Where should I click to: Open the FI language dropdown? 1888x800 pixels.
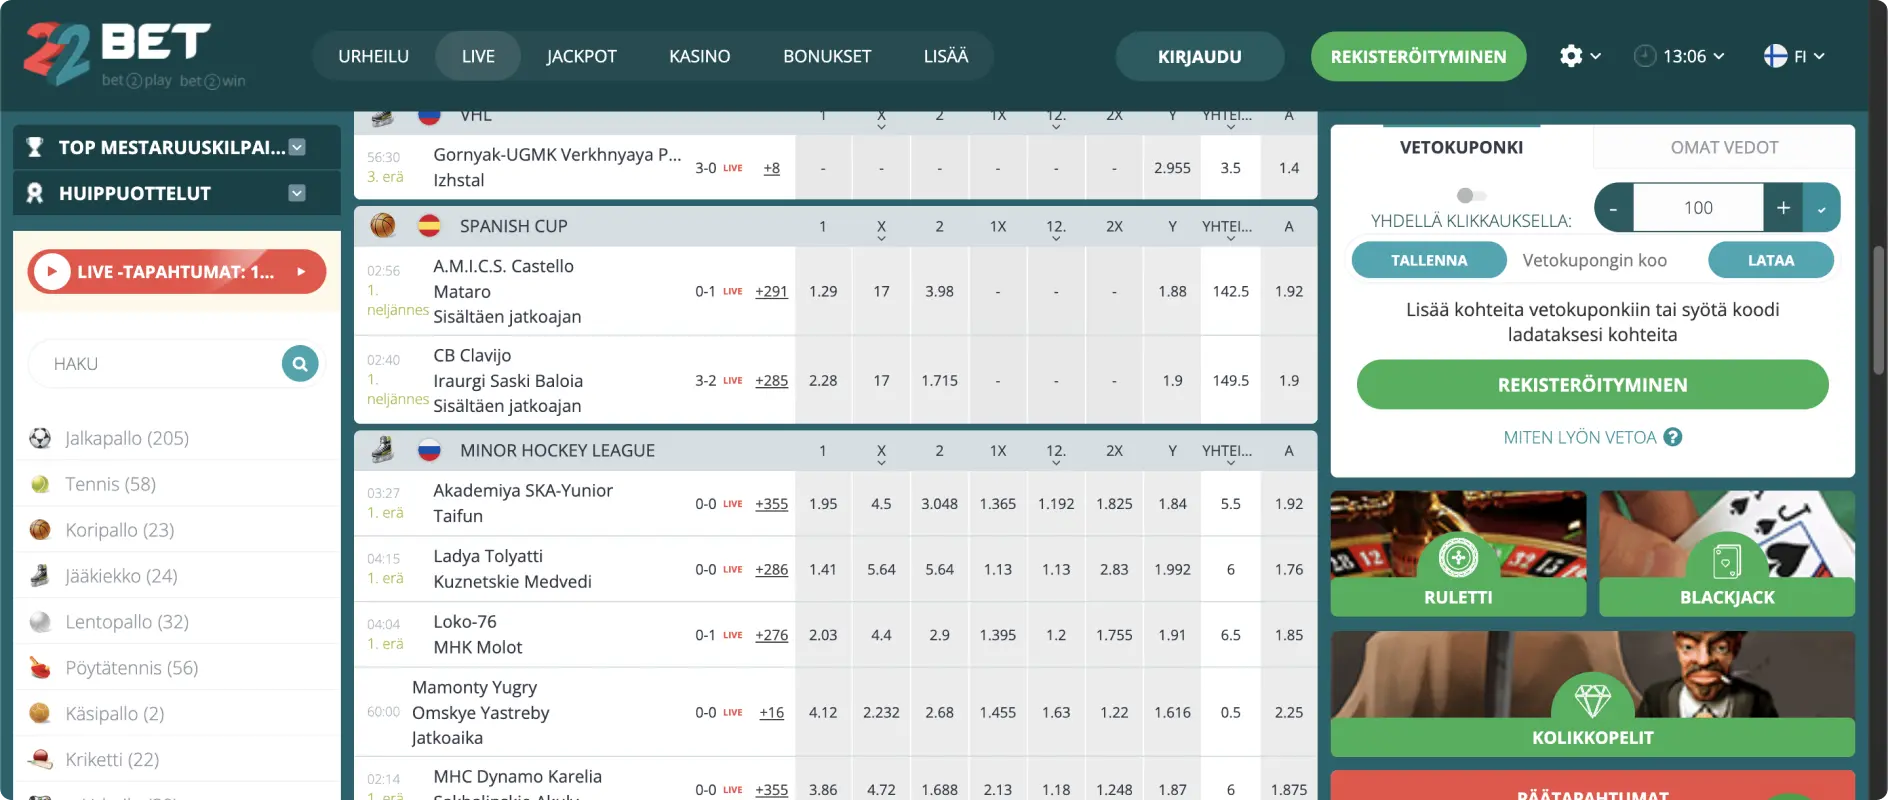pos(1819,56)
